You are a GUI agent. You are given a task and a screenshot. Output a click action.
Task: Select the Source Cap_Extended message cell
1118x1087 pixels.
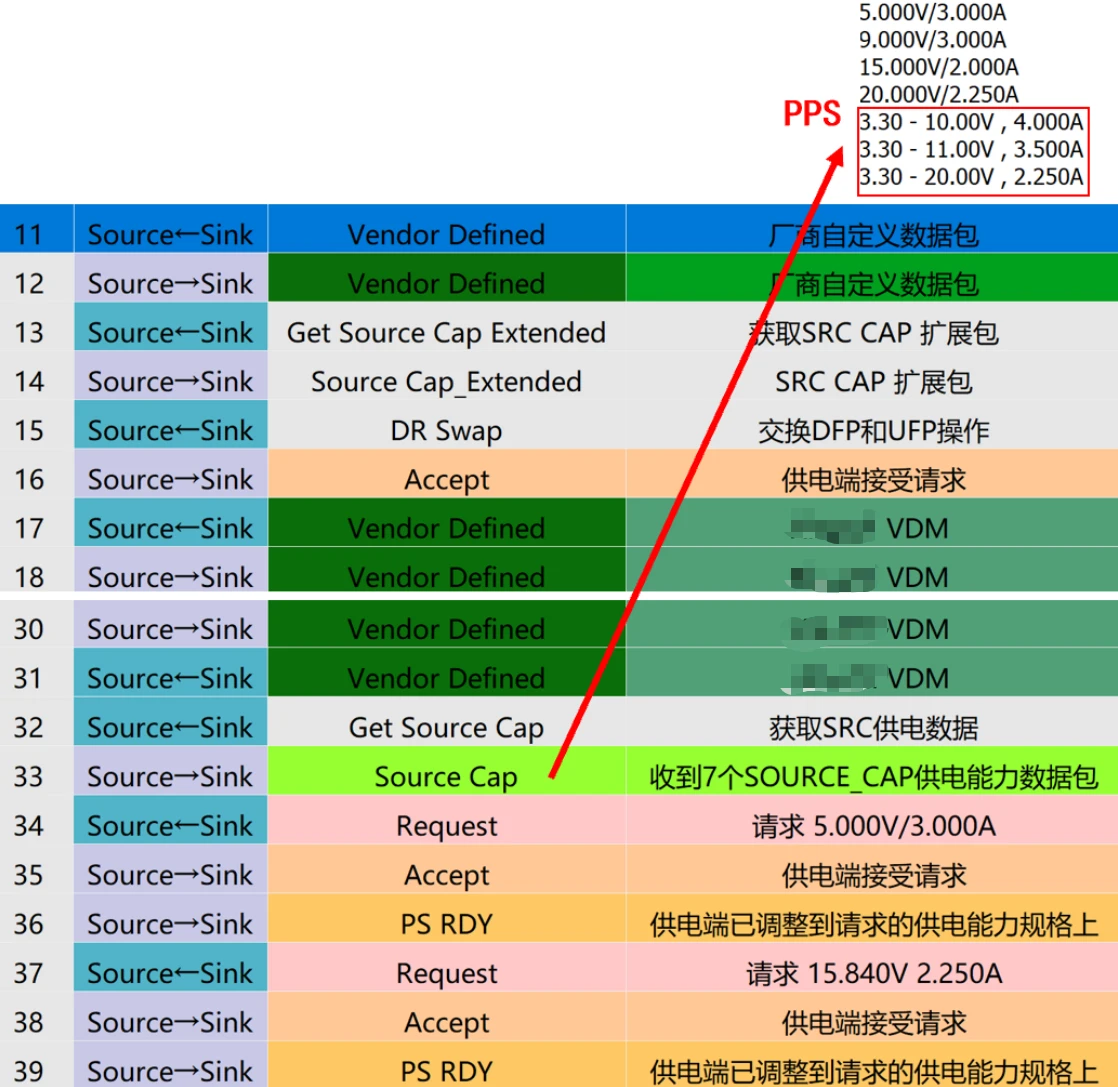point(446,382)
